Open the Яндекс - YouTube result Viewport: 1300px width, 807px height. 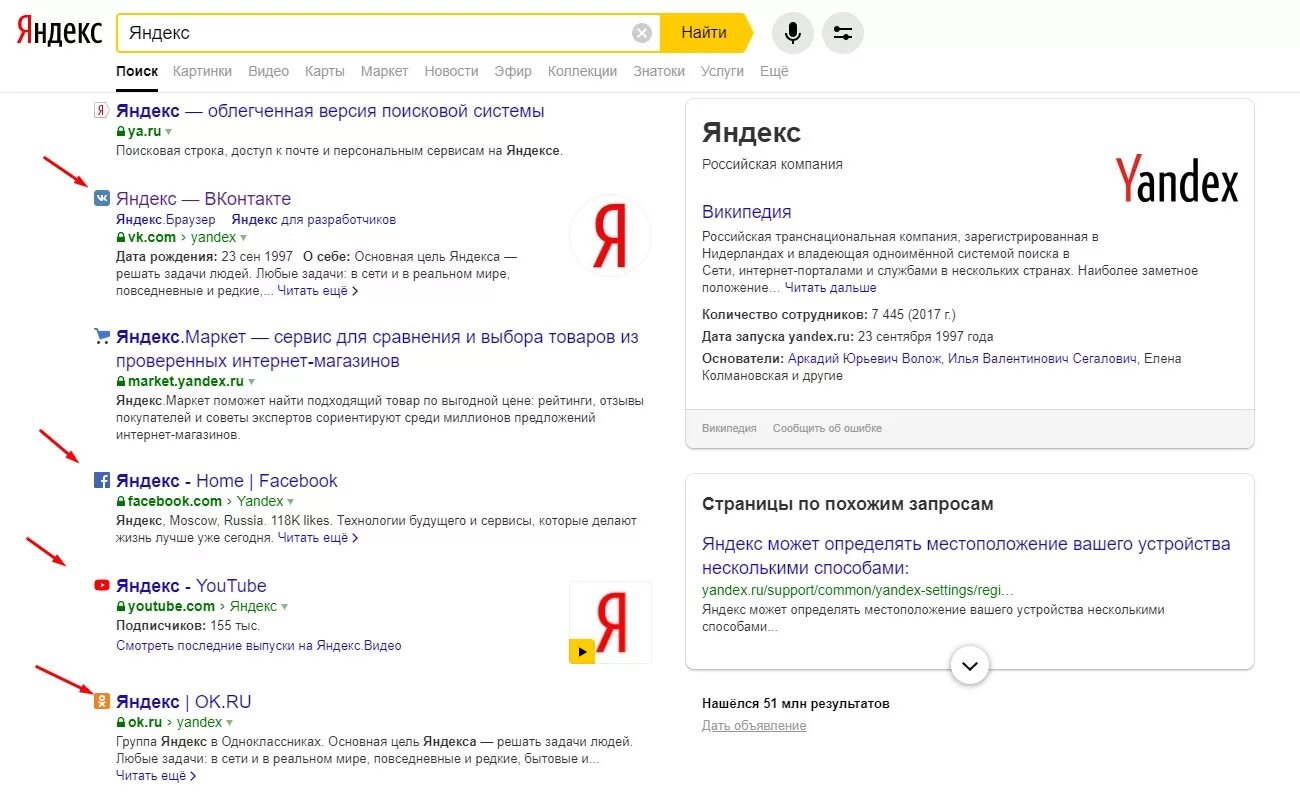click(x=191, y=586)
